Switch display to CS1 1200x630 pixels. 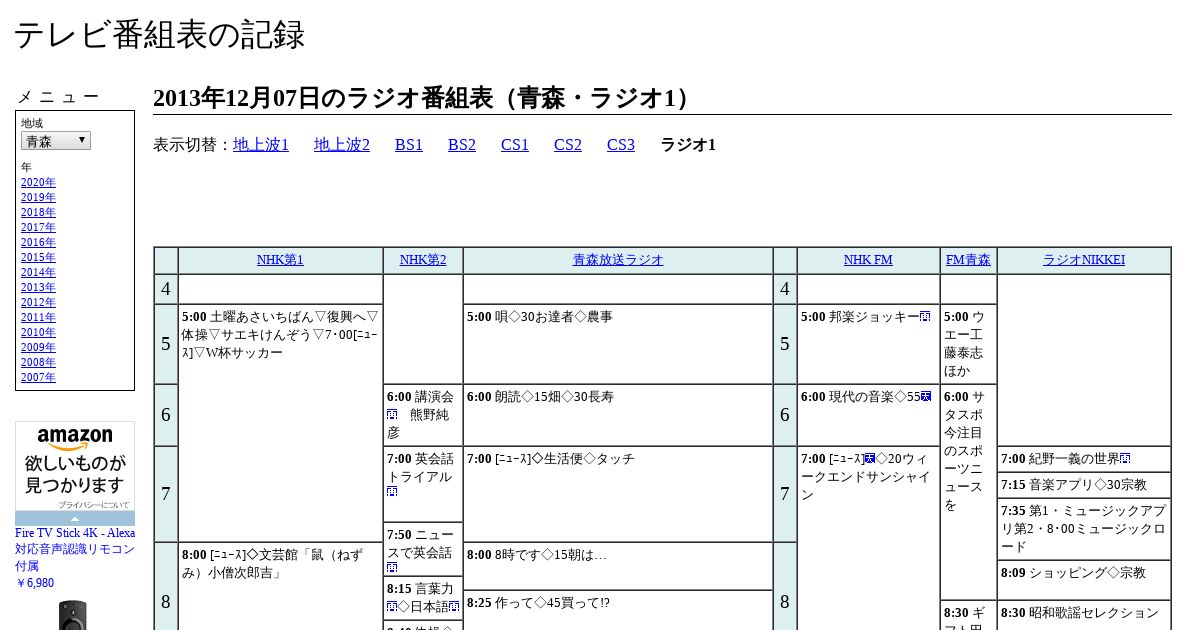[x=515, y=145]
